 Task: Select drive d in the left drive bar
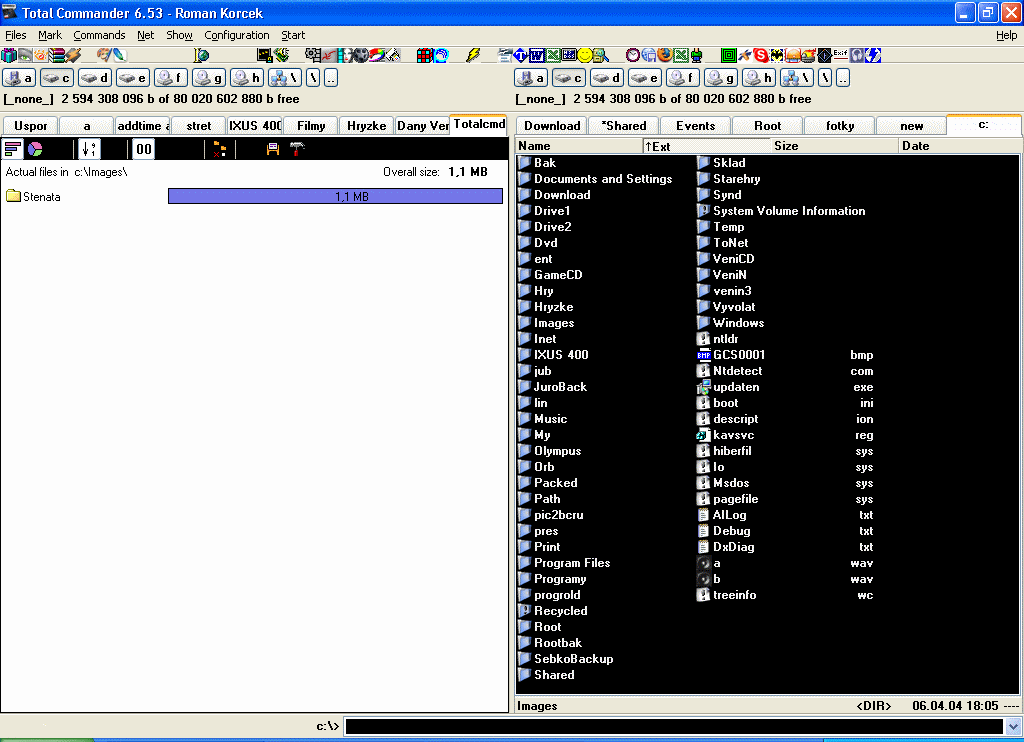(x=97, y=78)
